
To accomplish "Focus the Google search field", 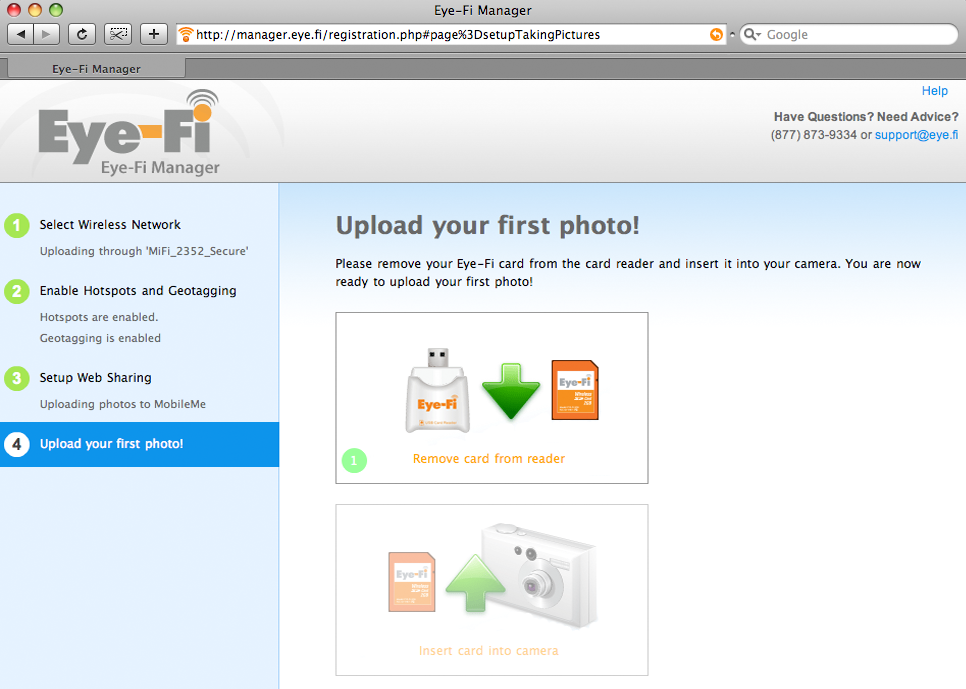I will point(849,35).
